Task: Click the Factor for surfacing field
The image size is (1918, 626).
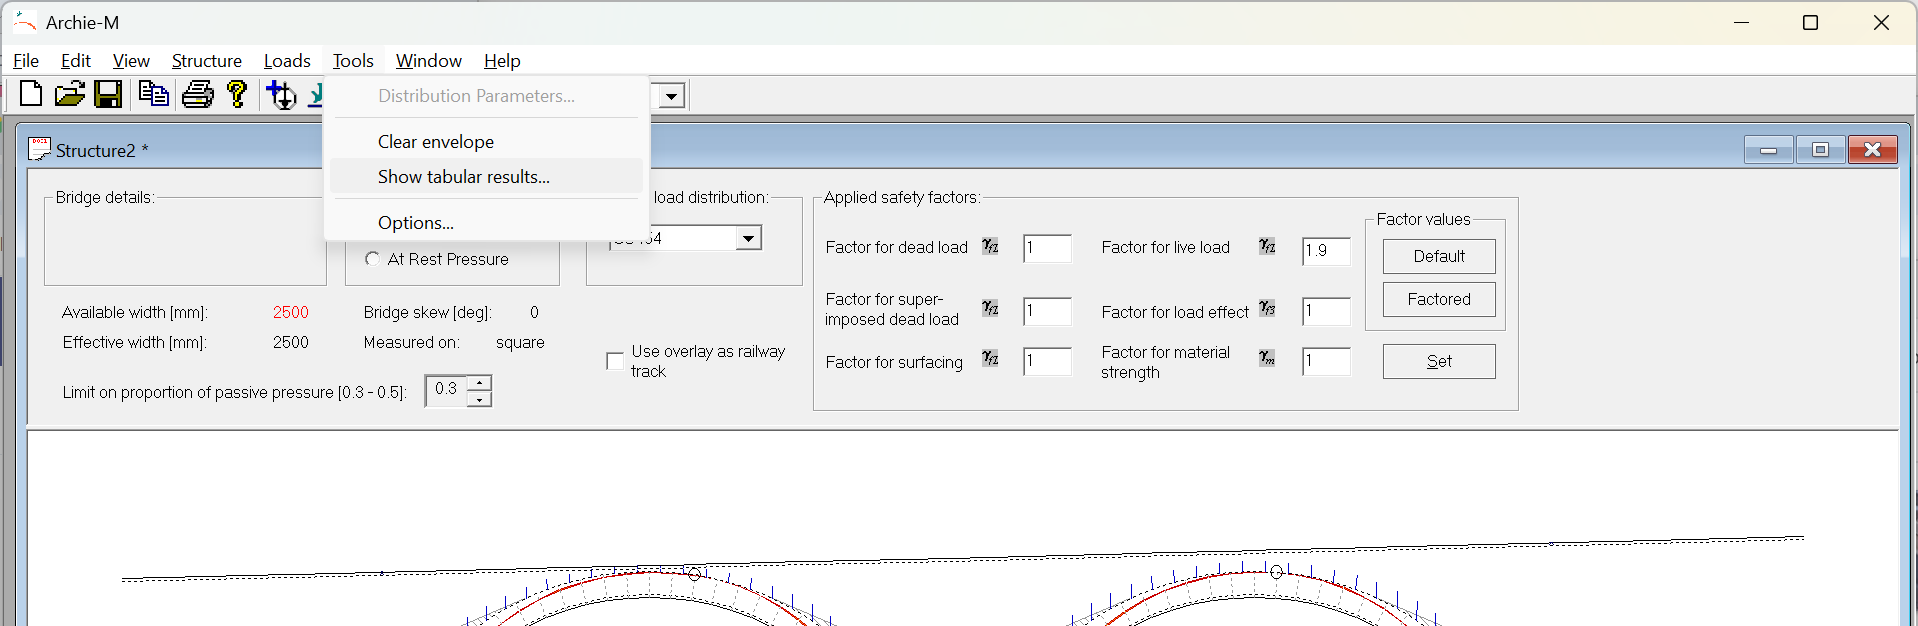Action: (1047, 361)
